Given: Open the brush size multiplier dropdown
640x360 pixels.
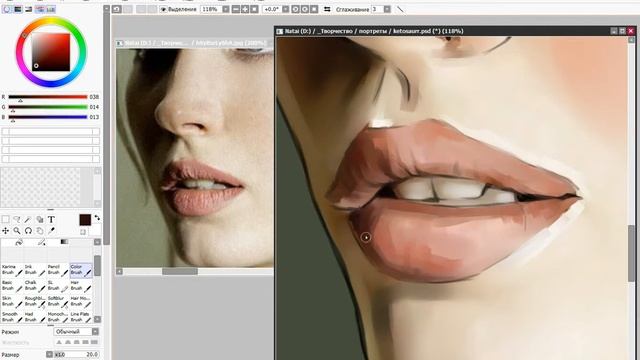Looking at the screenshot, I should [49, 354].
